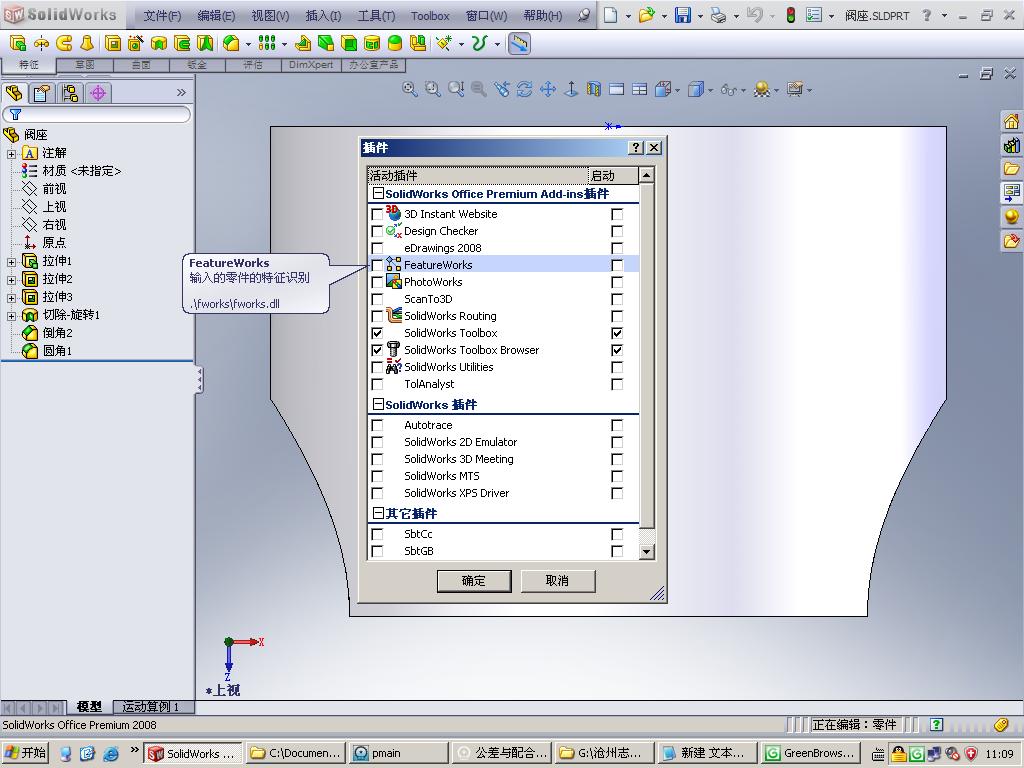Expand the 注解 tree node

click(11, 153)
